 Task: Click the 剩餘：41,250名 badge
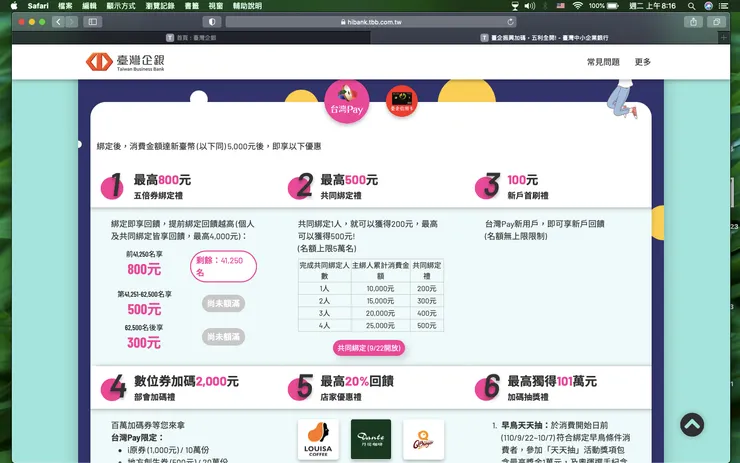coord(223,266)
